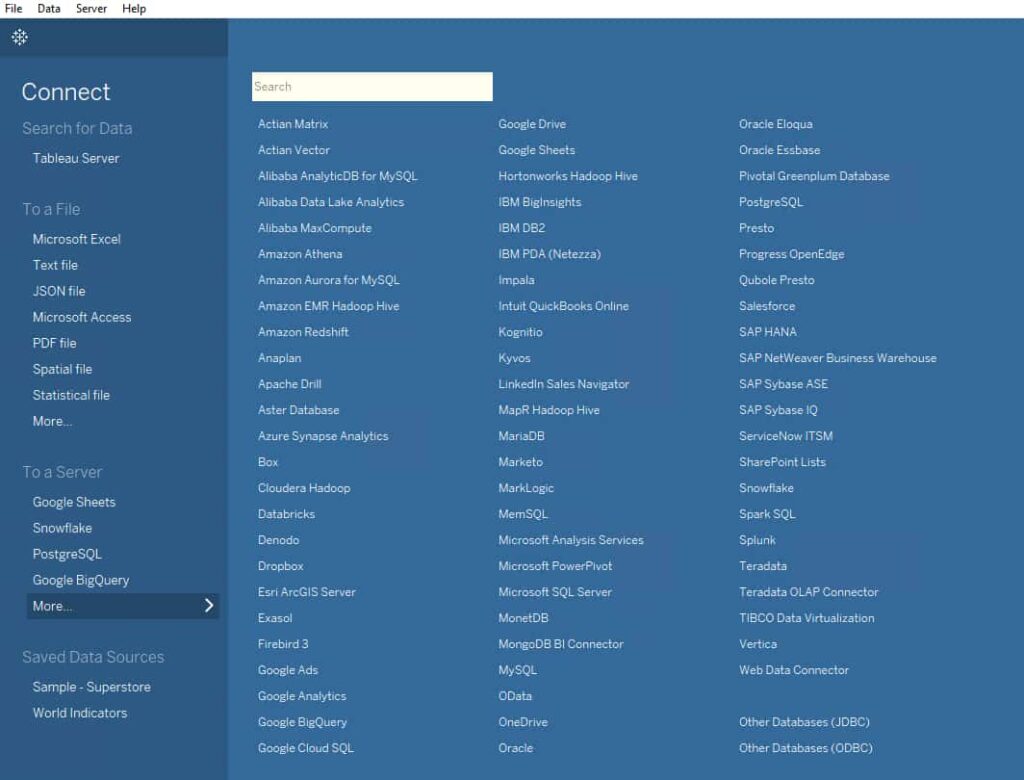This screenshot has width=1024, height=780.
Task: Choose Google Drive connector
Action: tap(532, 124)
